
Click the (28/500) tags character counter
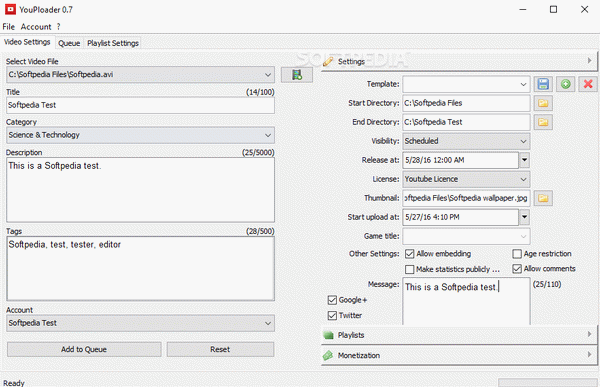(260, 231)
